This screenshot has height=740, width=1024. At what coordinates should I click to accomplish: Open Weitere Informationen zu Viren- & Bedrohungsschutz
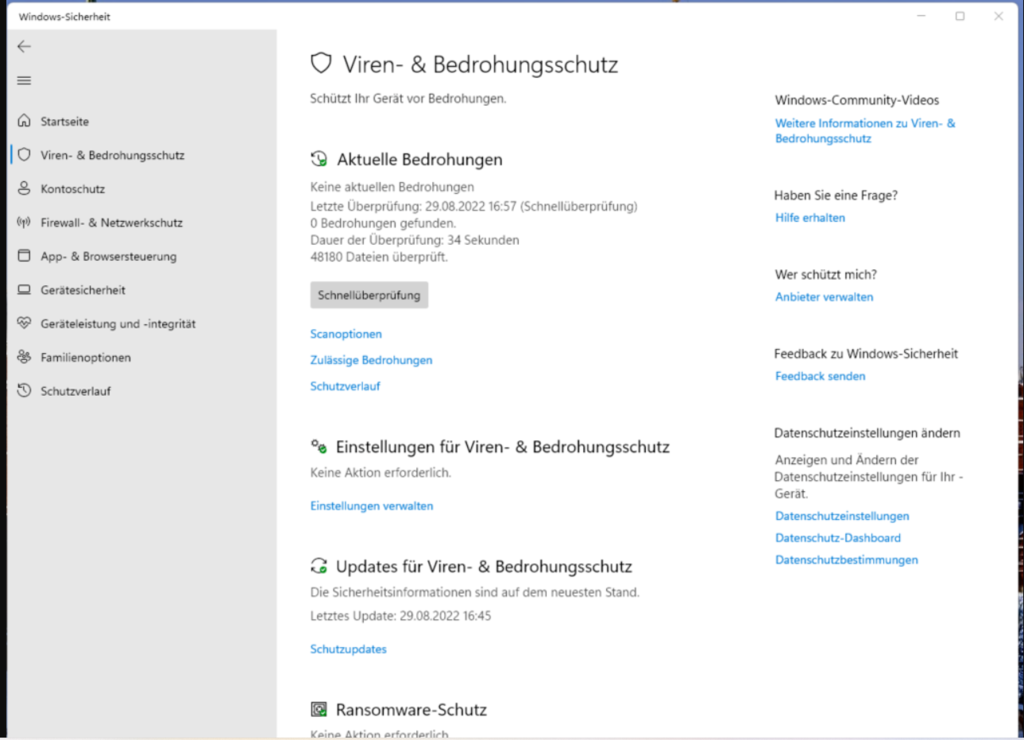click(x=865, y=131)
